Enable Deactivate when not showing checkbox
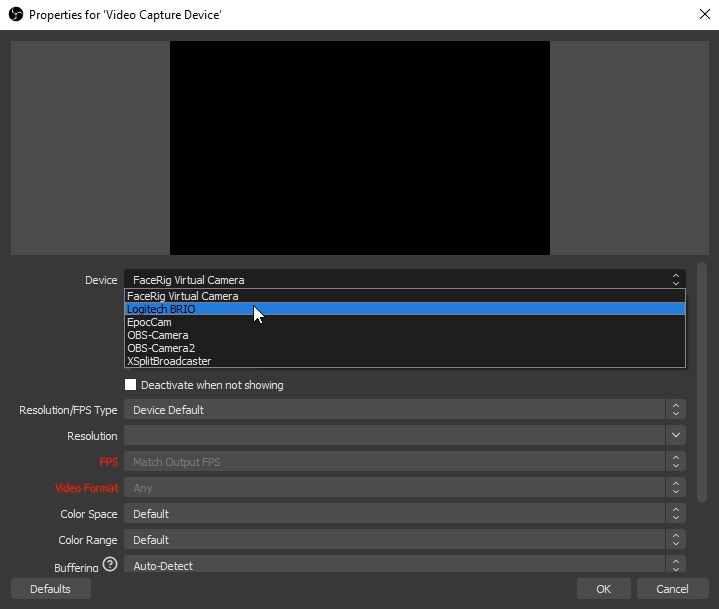The image size is (719, 609). pos(130,385)
